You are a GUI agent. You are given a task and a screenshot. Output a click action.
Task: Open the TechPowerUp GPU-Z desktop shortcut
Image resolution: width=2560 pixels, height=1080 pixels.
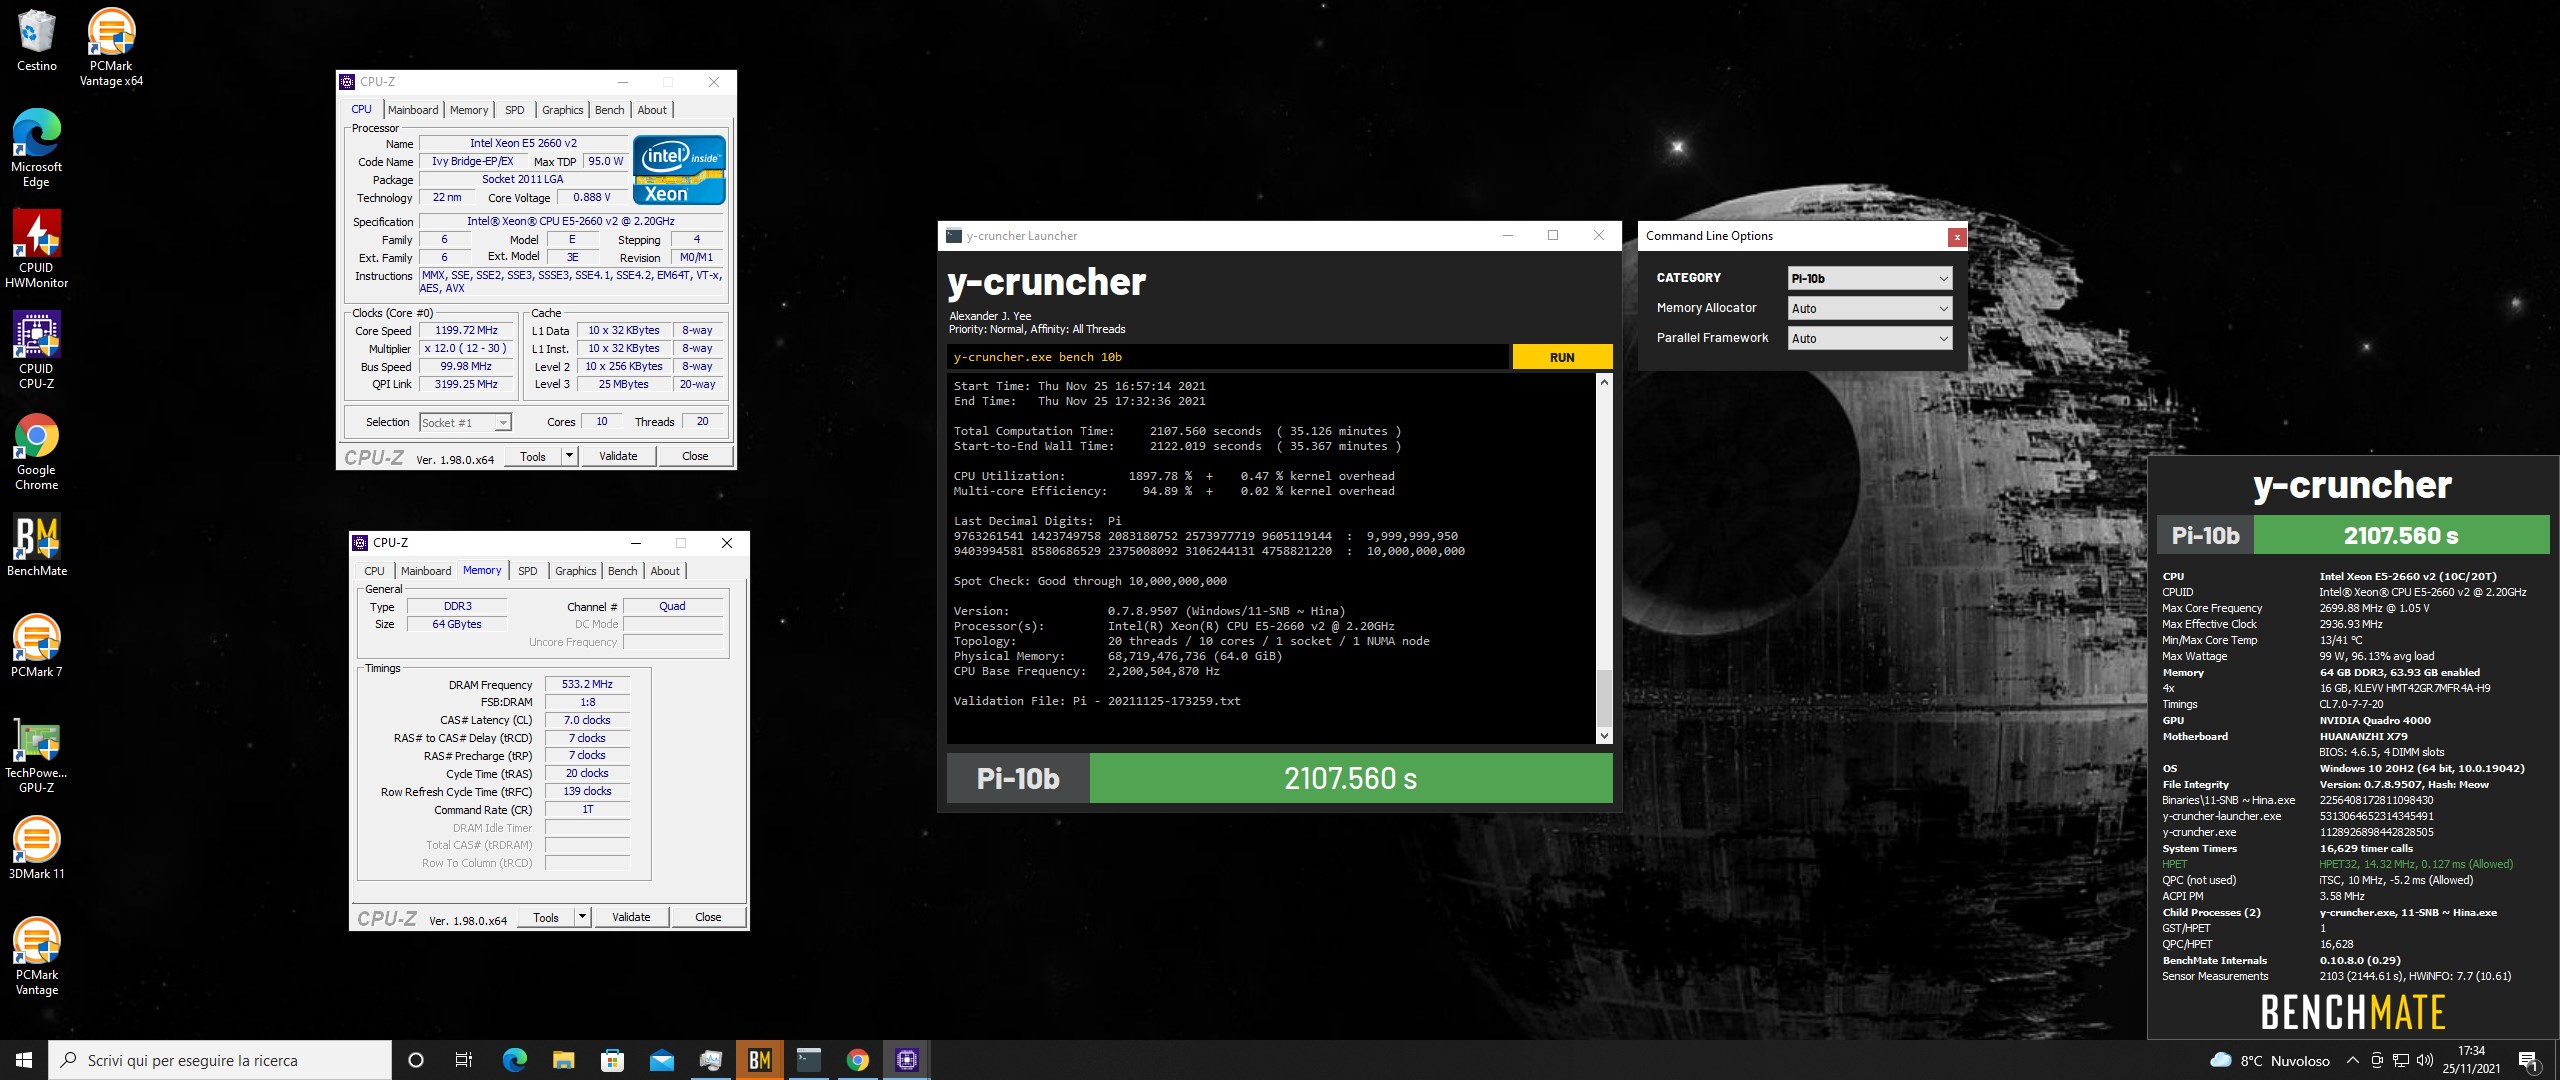point(37,755)
